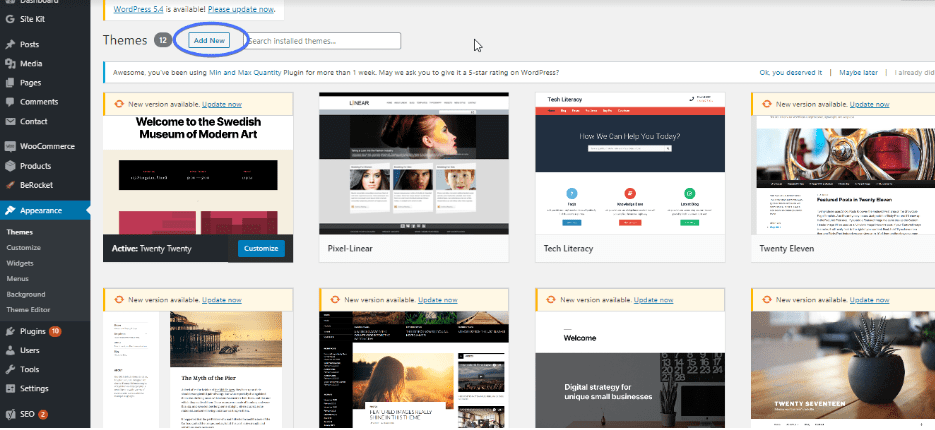The height and width of the screenshot is (430, 935).
Task: Open the WooCommerce menu label
Action: coord(47,147)
